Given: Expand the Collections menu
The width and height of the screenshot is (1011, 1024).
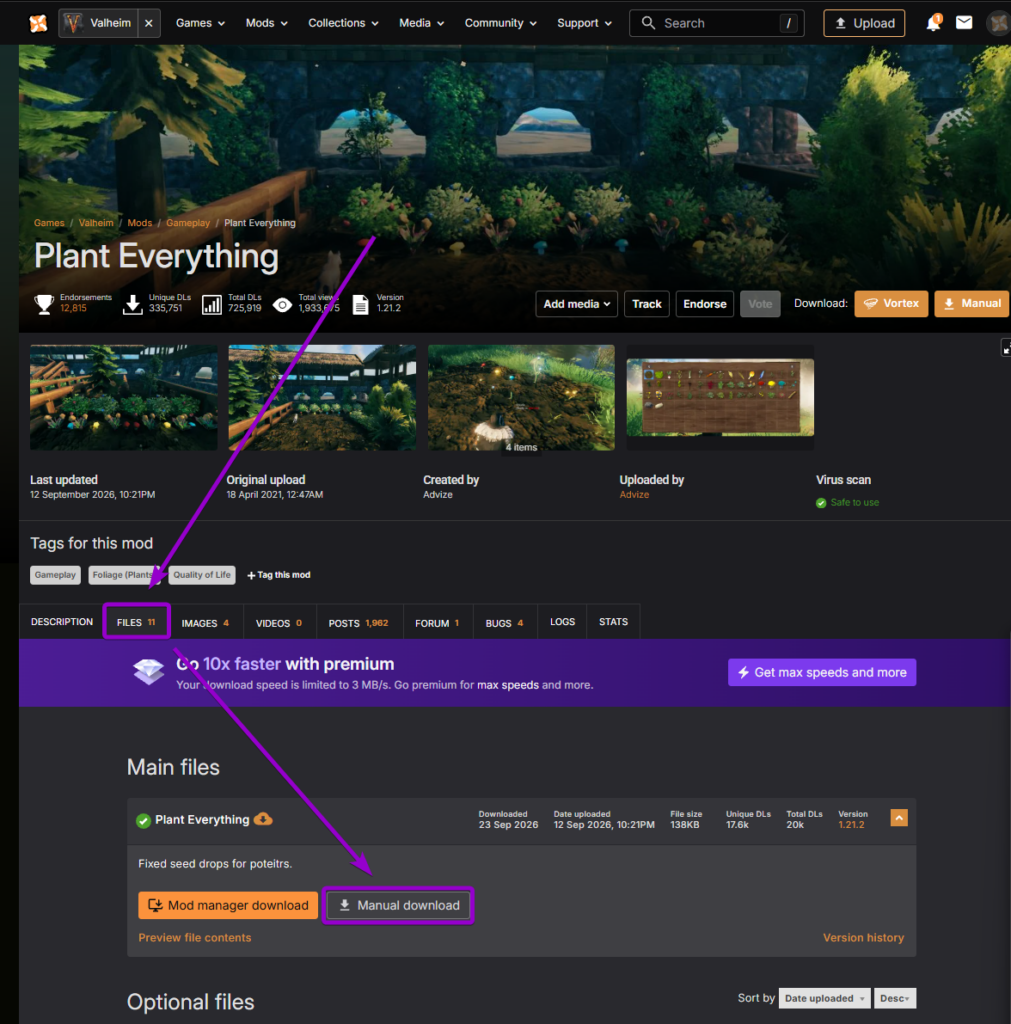Looking at the screenshot, I should (x=343, y=24).
